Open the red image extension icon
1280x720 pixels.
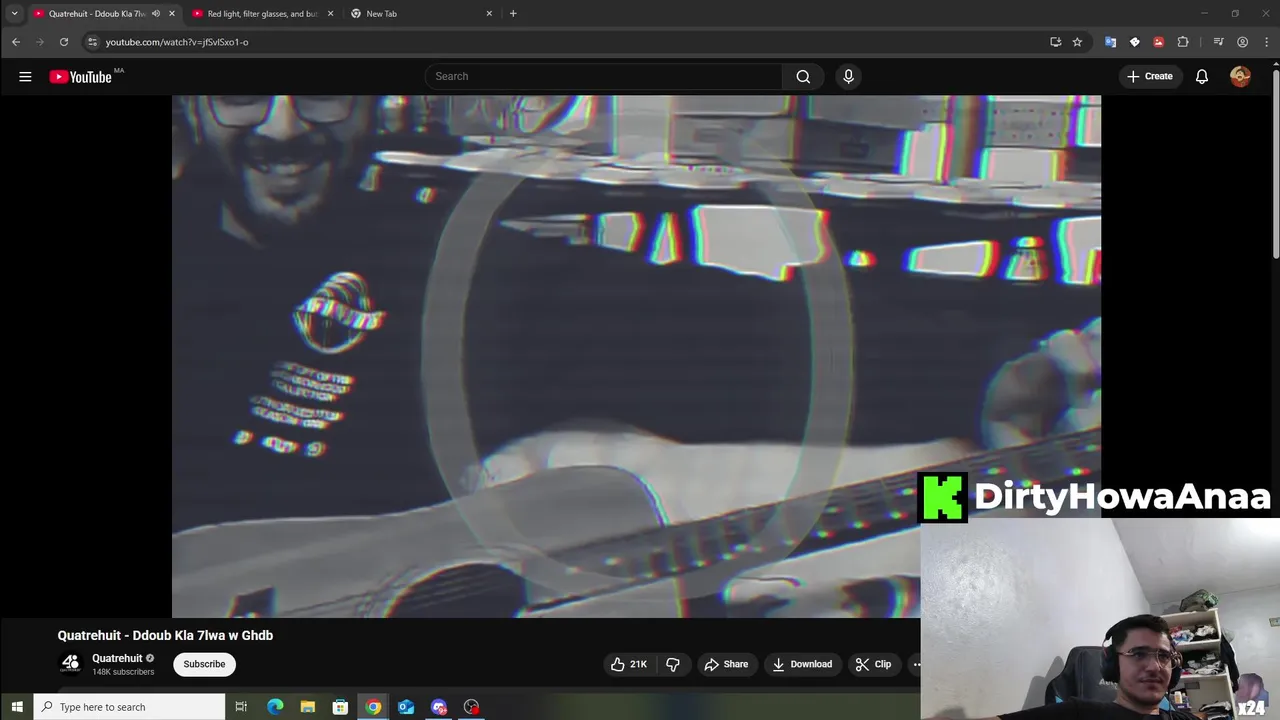click(1158, 42)
